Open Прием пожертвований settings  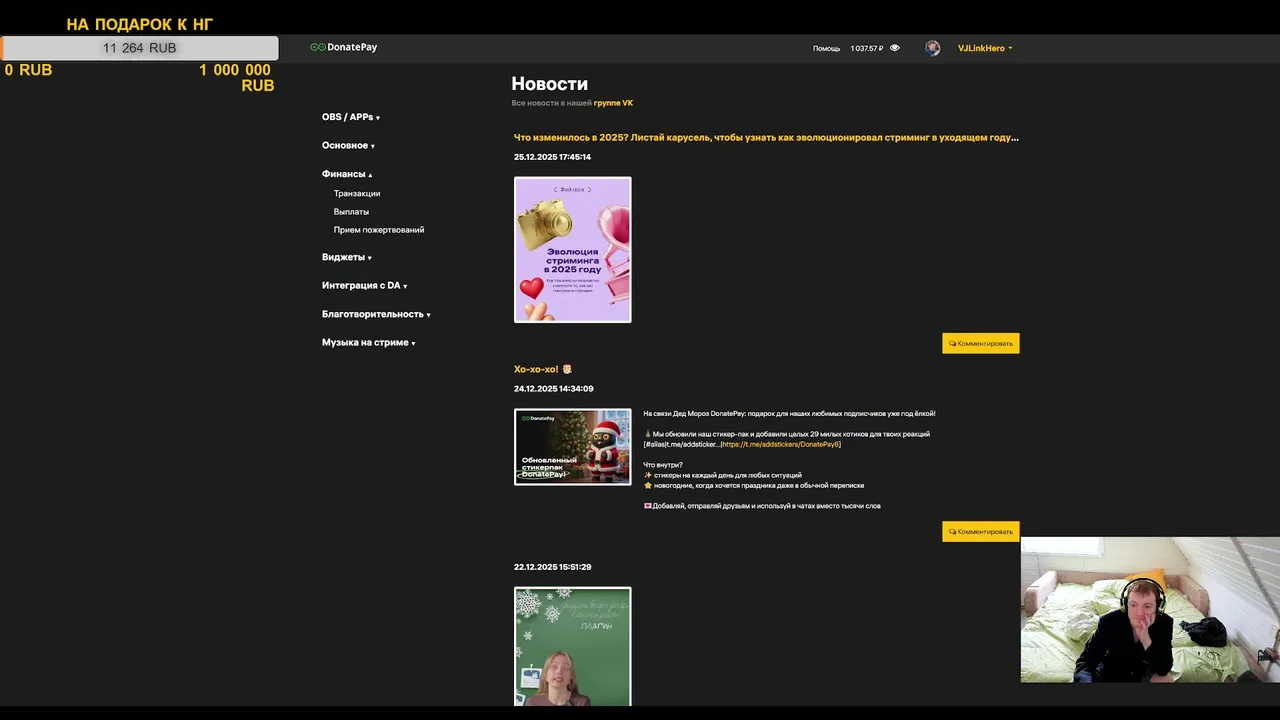pyautogui.click(x=379, y=230)
